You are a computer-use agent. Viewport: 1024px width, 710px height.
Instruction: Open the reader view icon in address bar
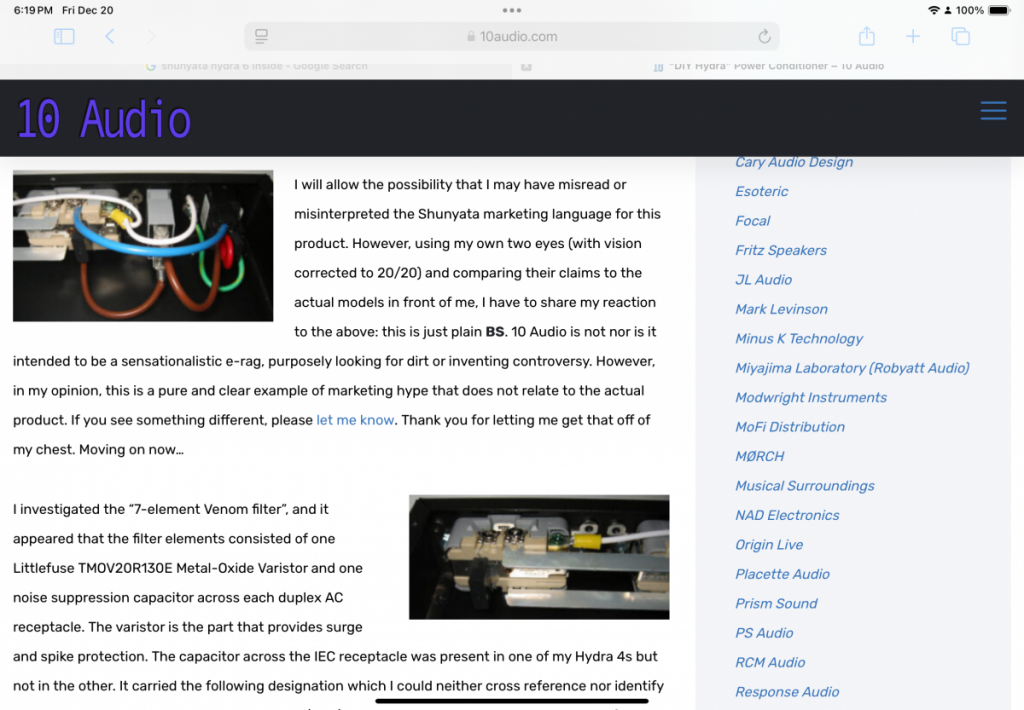click(261, 37)
